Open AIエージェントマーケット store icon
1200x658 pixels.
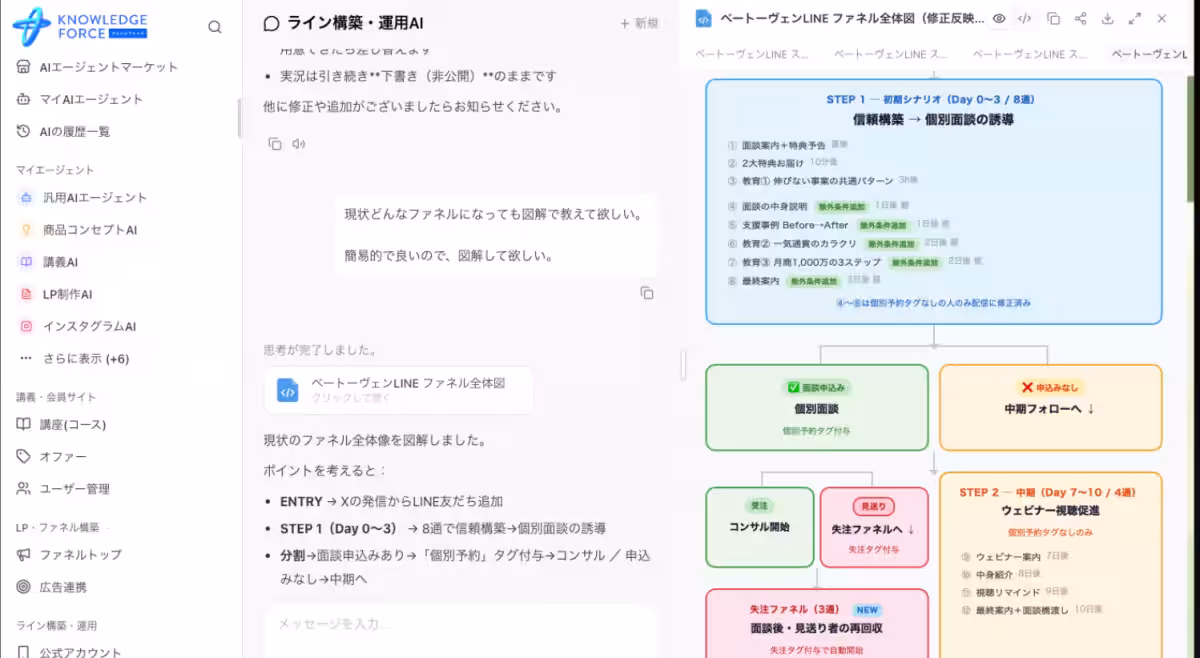pos(25,67)
